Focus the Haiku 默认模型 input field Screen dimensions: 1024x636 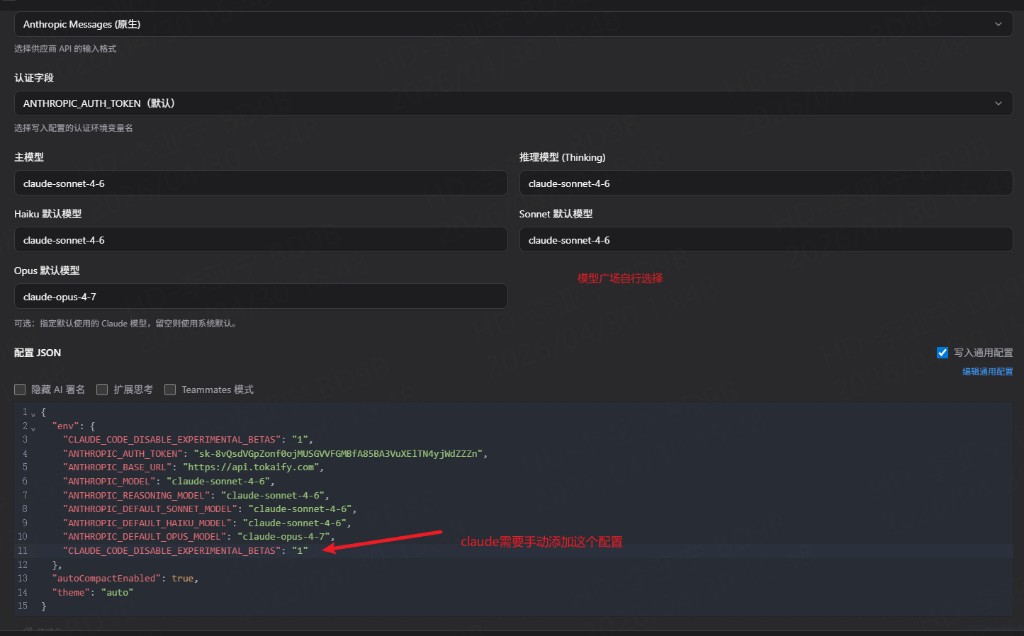(x=261, y=240)
